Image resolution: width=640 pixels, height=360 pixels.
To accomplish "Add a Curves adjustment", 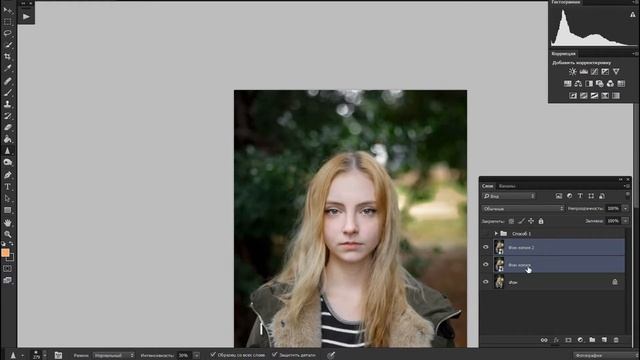I will (x=594, y=72).
